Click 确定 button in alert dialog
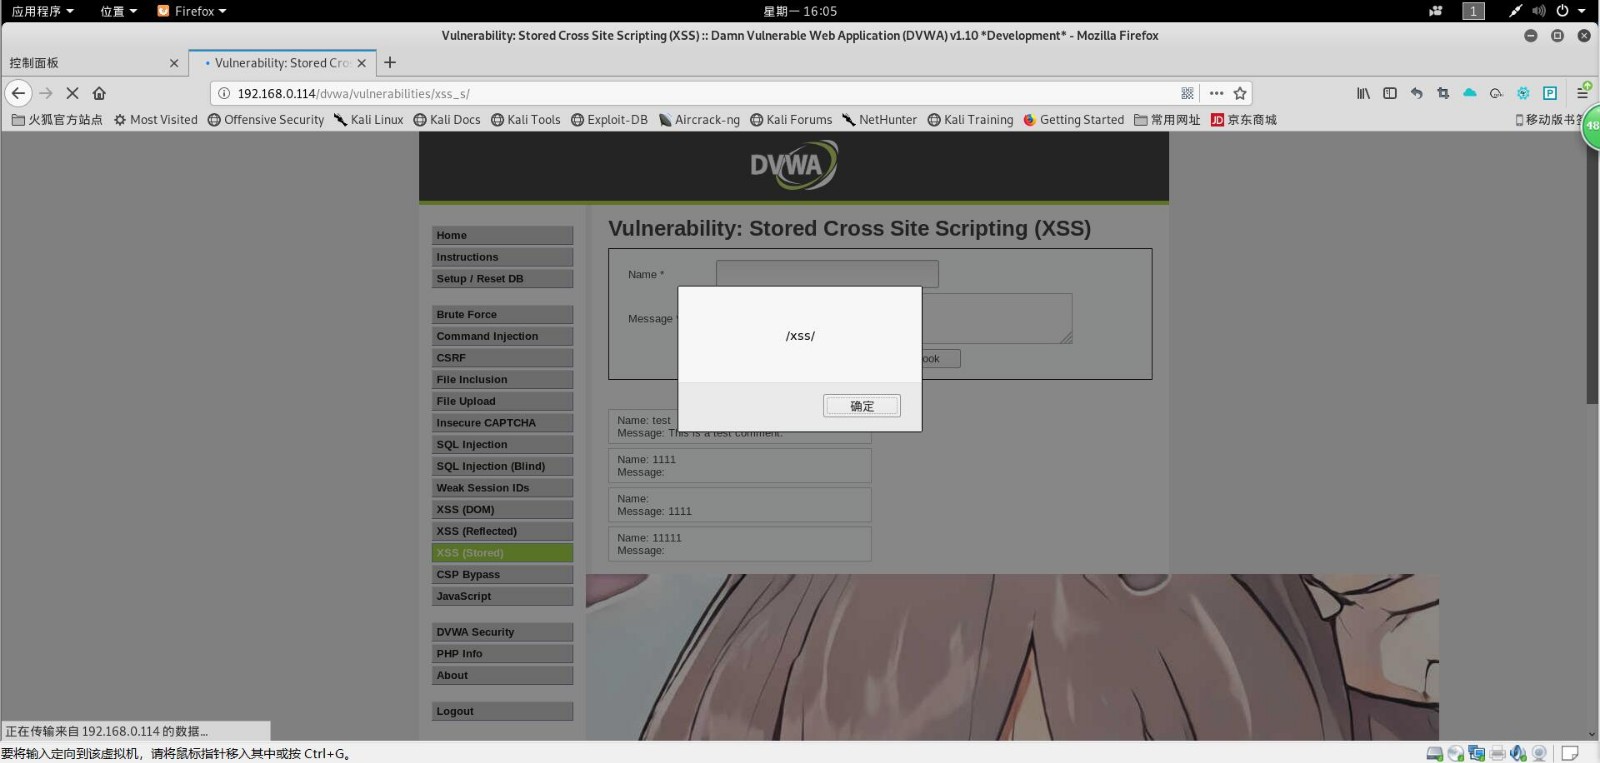 tap(862, 406)
